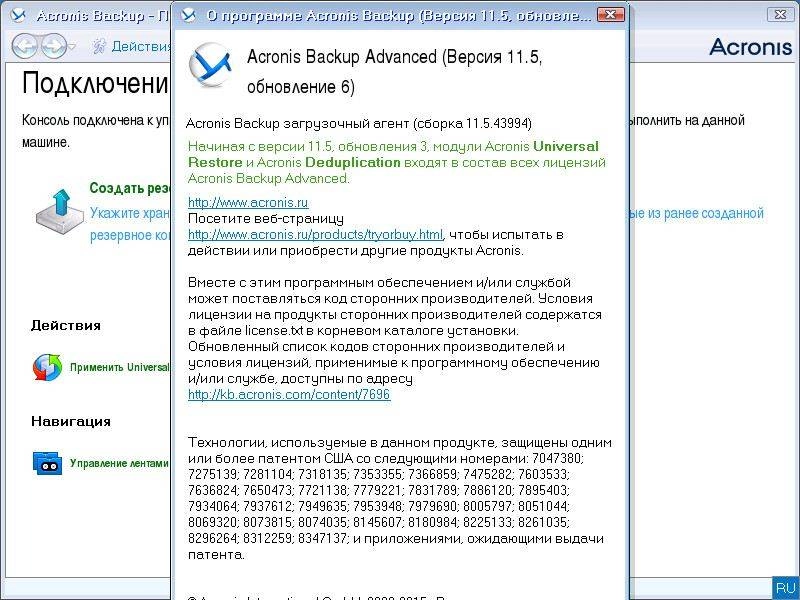Open the tryorbuy.html products link
The image size is (800, 600).
pyautogui.click(x=315, y=235)
